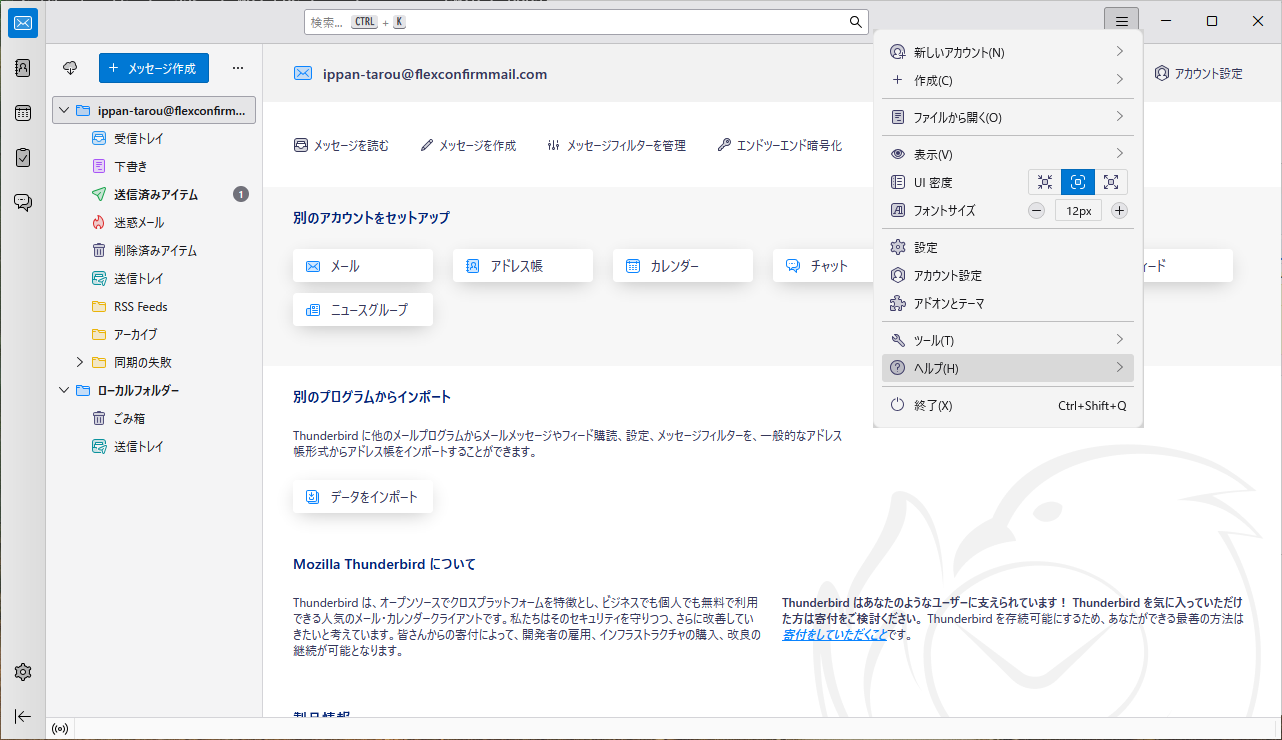The width and height of the screenshot is (1282, 740).
Task: Select touch UI density option
Action: click(1111, 182)
